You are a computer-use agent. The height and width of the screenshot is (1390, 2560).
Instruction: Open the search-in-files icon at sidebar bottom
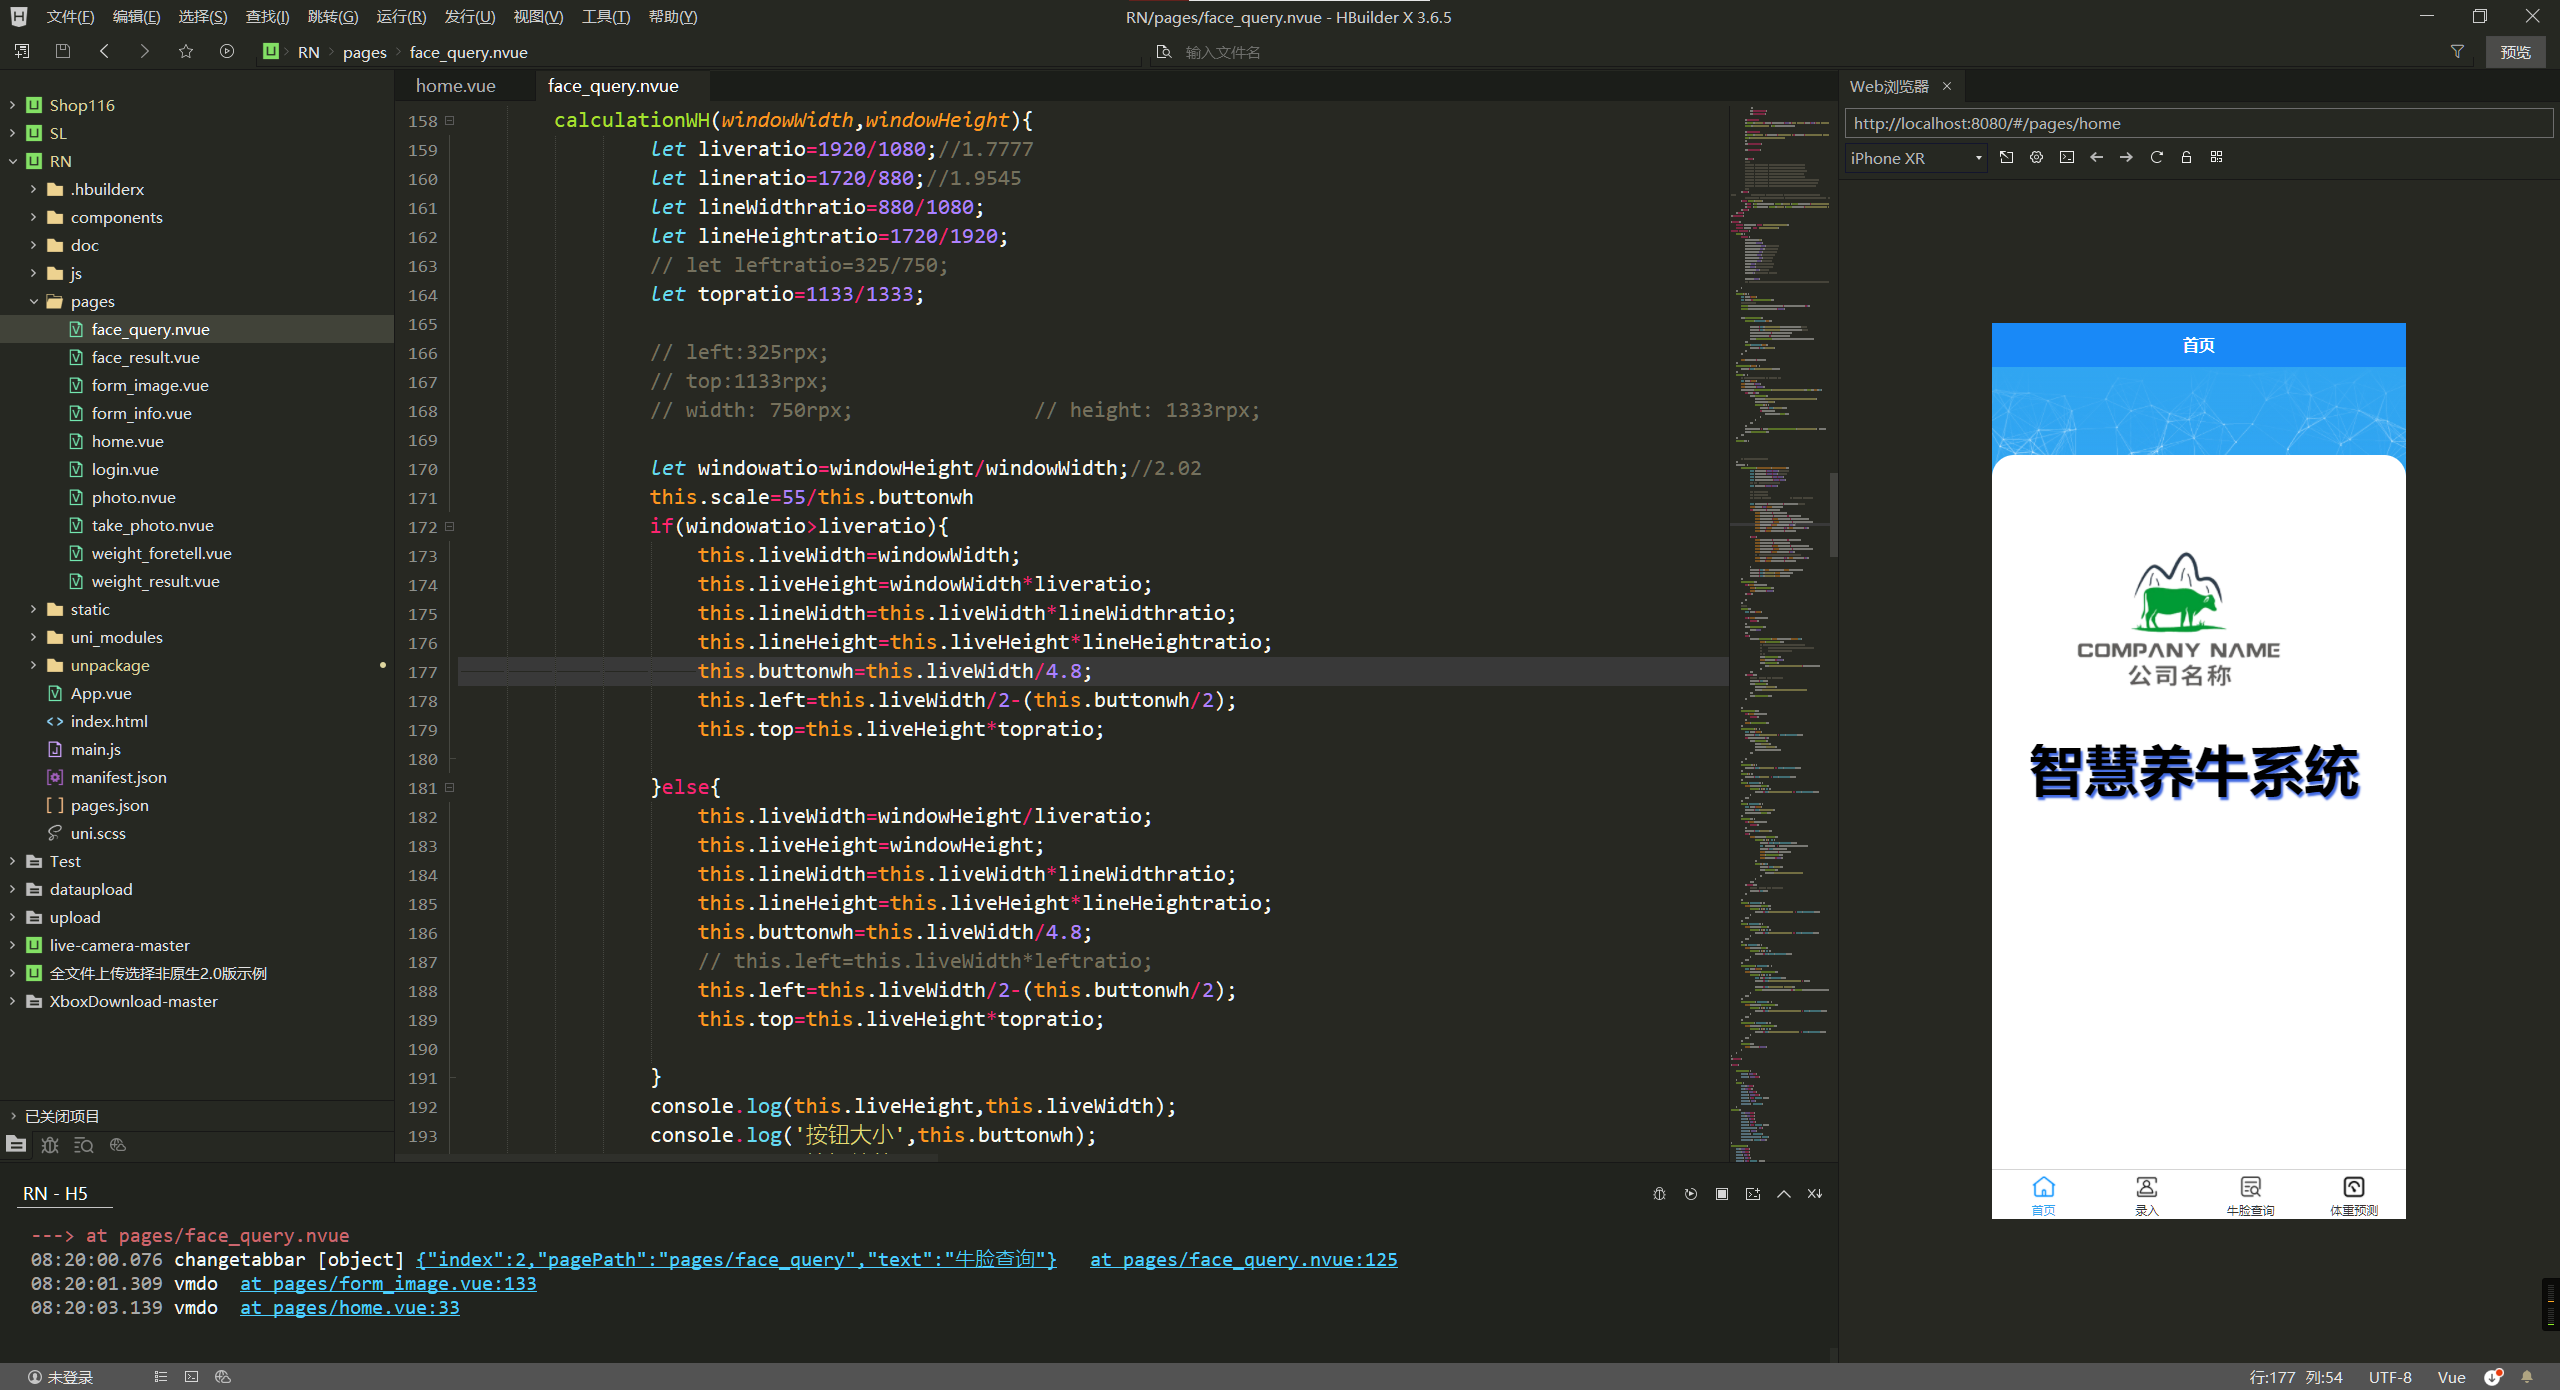click(84, 1145)
